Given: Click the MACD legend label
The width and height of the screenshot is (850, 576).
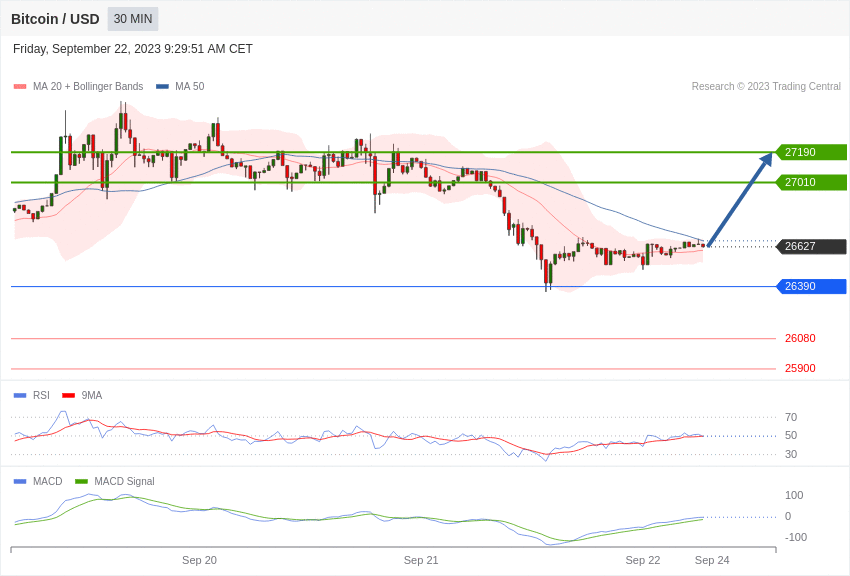Looking at the screenshot, I should tap(48, 481).
